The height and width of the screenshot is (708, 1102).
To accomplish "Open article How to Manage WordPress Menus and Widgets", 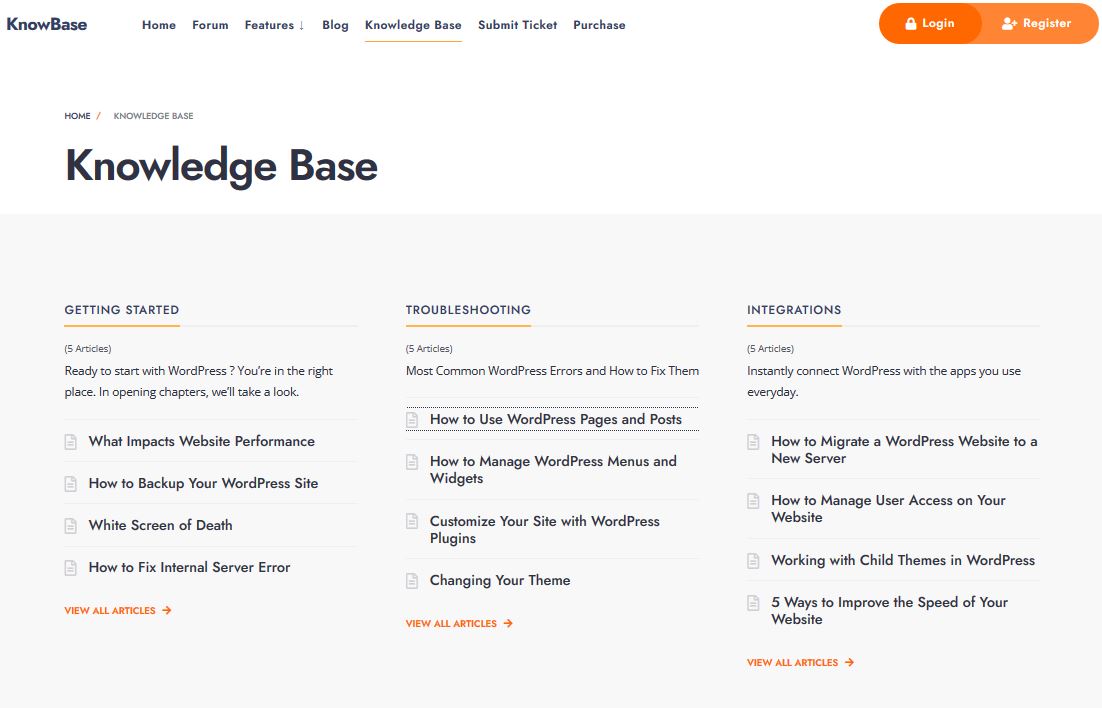I will [553, 470].
